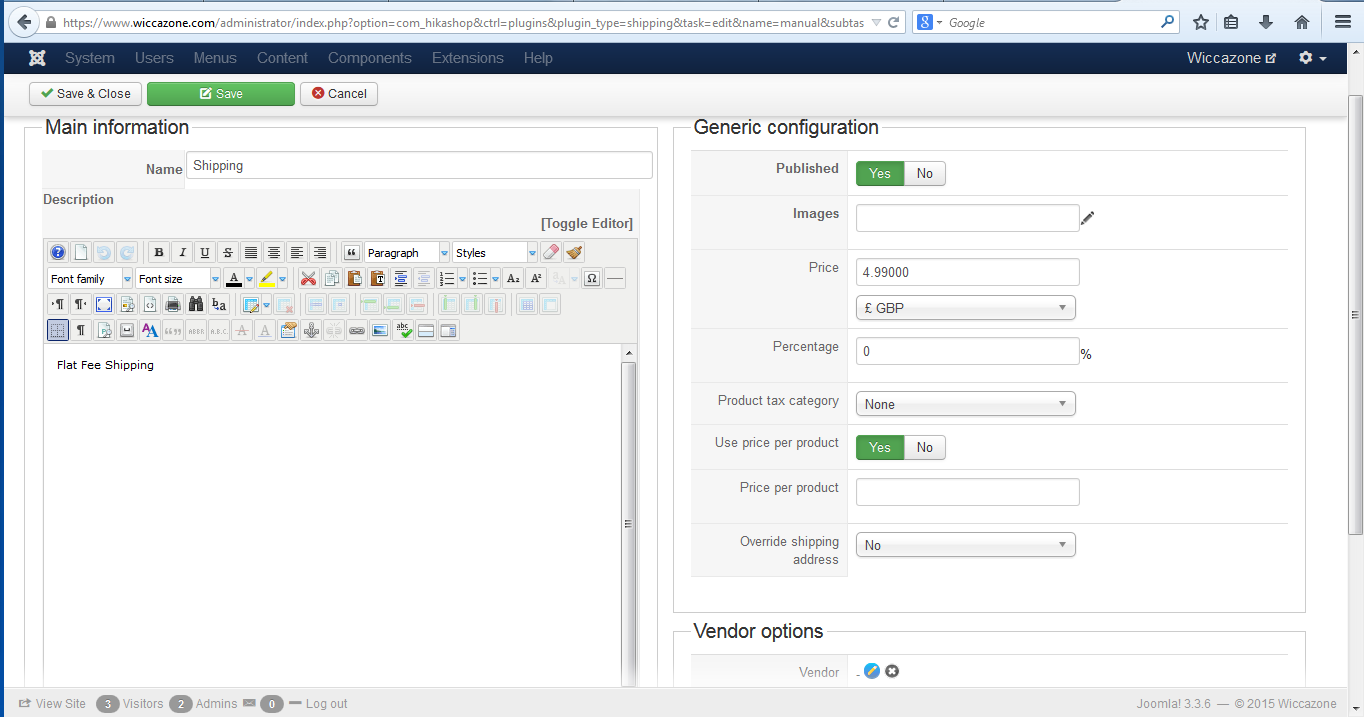Open the £ GBP currency dropdown
The width and height of the screenshot is (1364, 717).
pos(966,308)
